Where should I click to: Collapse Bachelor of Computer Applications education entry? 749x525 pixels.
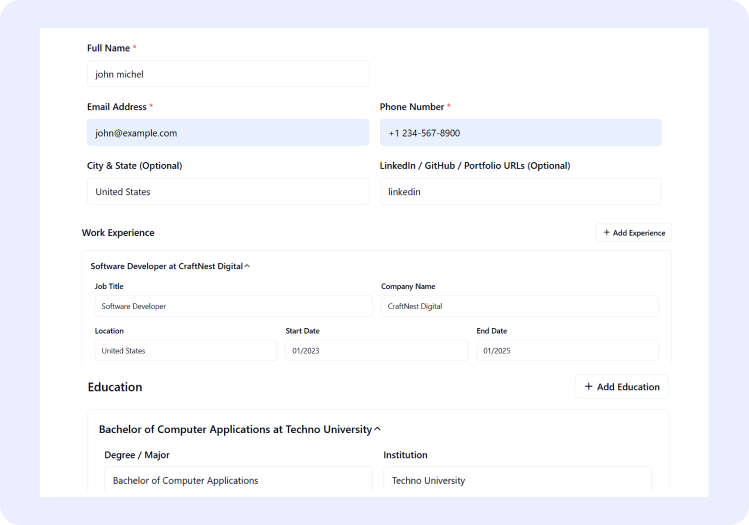point(377,430)
